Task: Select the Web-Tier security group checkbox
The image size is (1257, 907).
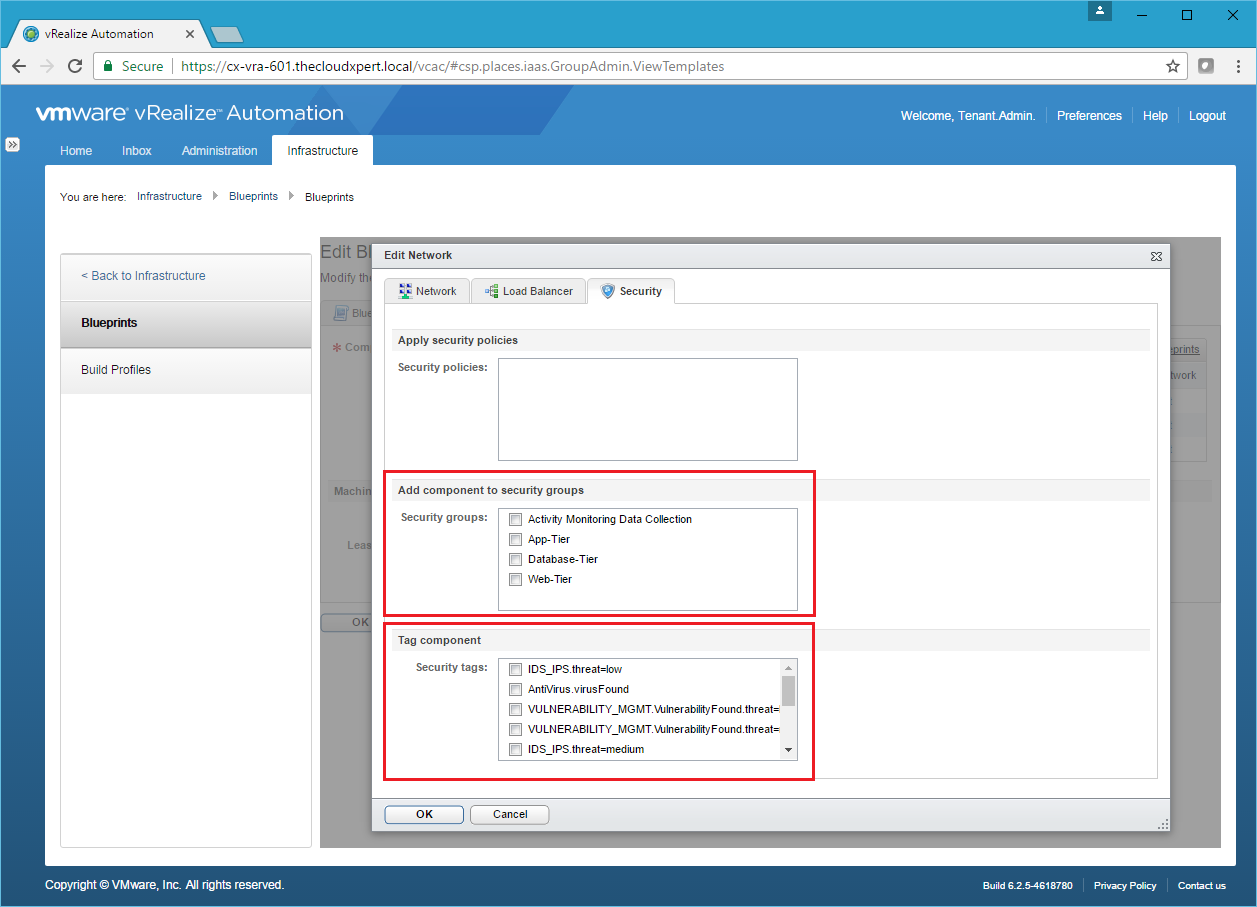Action: point(515,580)
